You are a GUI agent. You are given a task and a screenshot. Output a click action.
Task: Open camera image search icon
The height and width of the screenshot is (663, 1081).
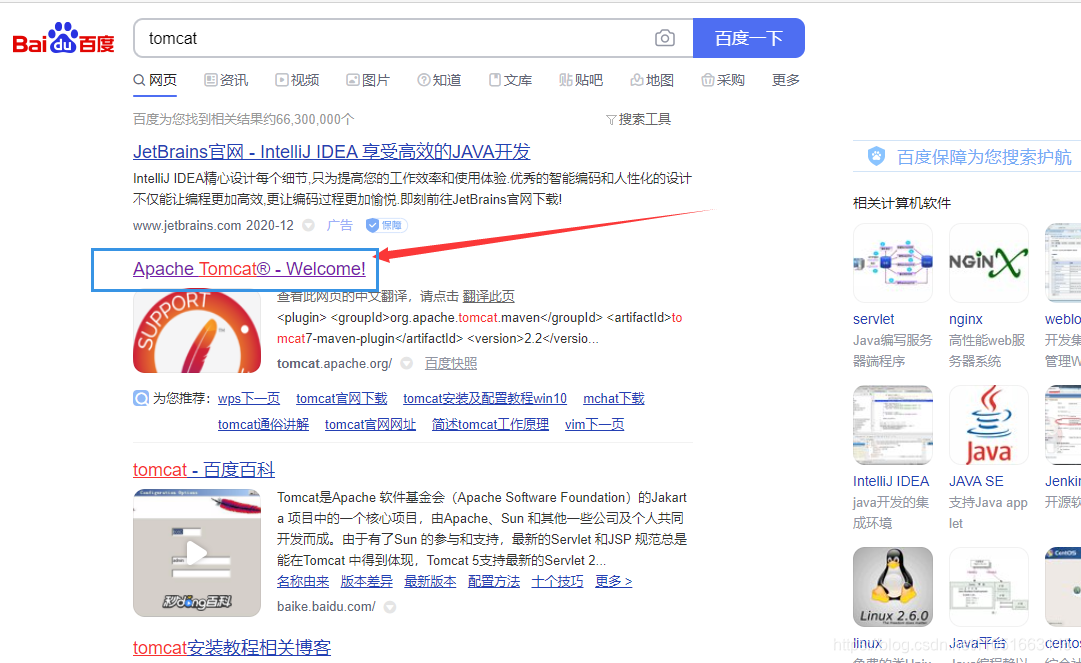point(665,38)
